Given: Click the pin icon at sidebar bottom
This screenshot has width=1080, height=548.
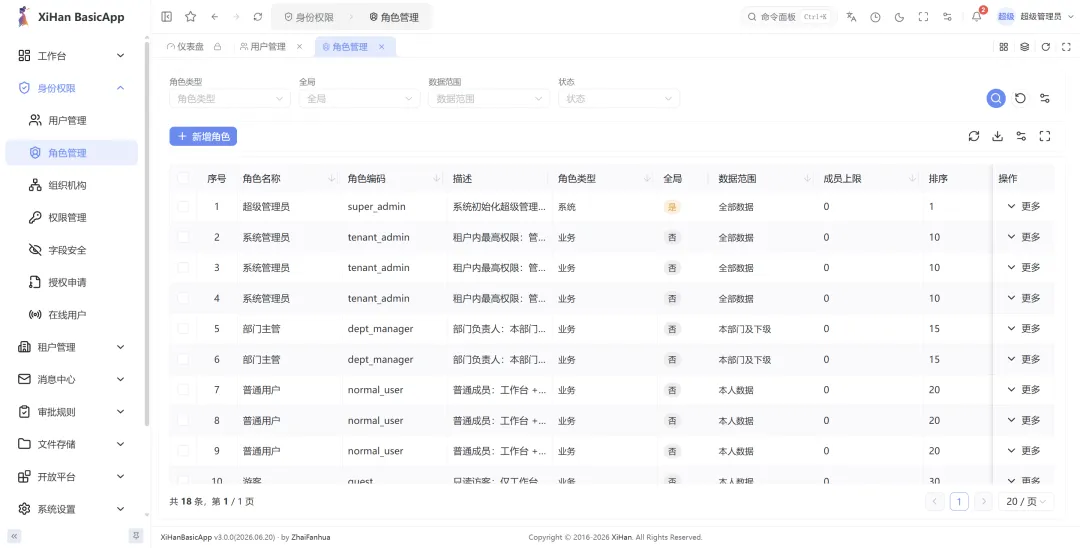Looking at the screenshot, I should (136, 536).
